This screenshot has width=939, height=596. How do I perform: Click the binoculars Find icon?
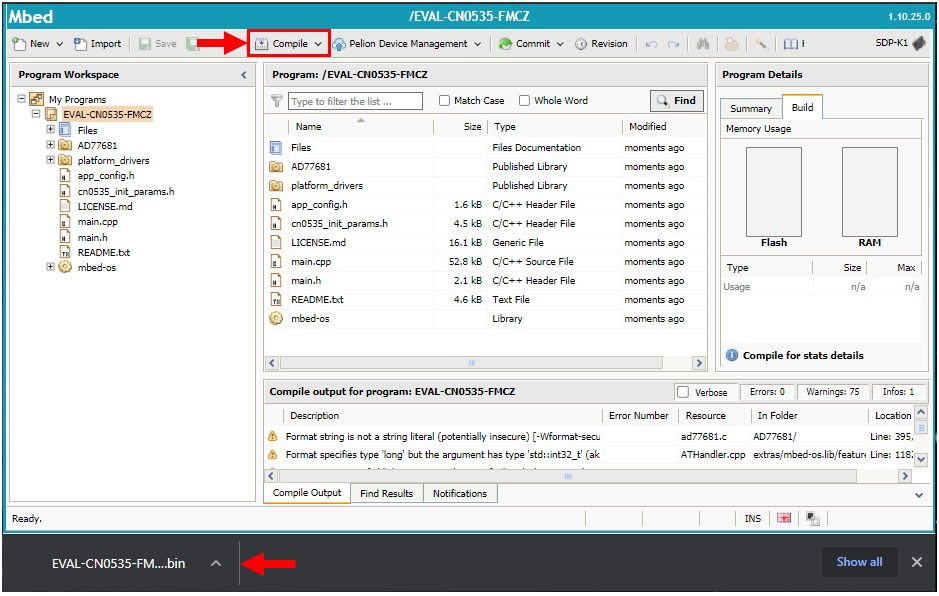(x=703, y=44)
